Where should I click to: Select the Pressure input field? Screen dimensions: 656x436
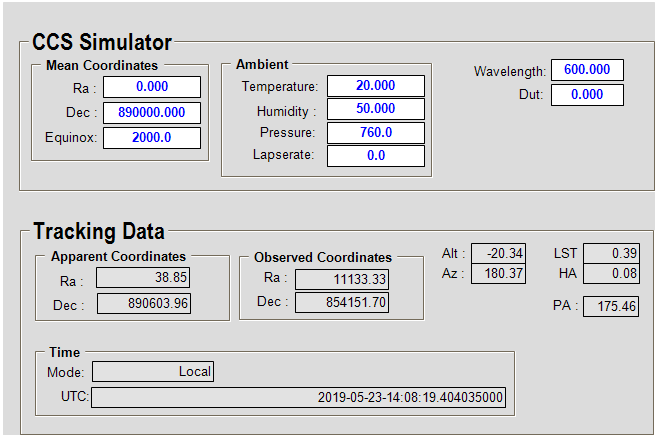click(x=375, y=132)
